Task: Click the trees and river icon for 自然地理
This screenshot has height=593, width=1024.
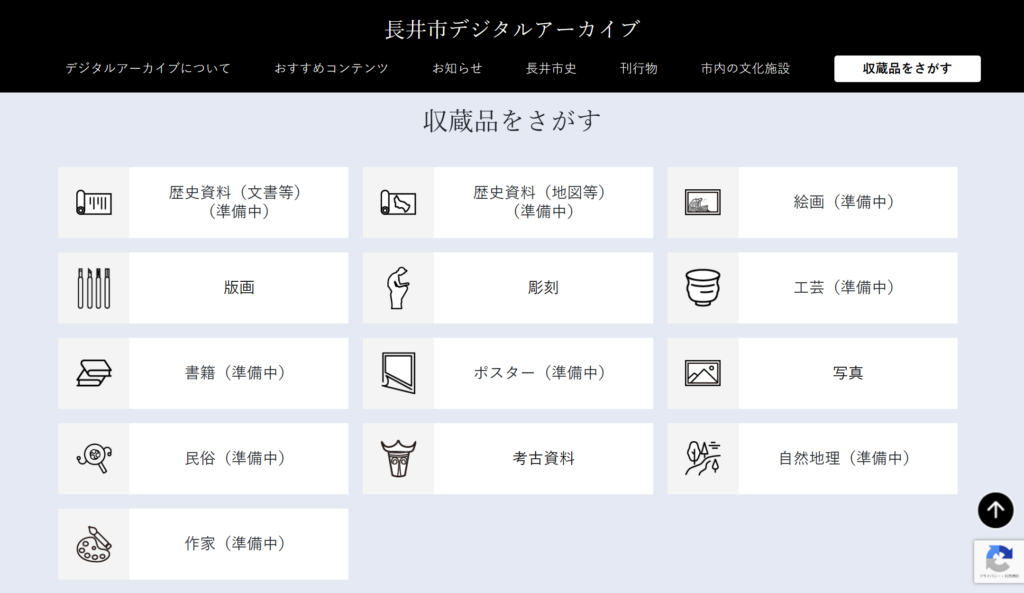Action: [x=703, y=459]
